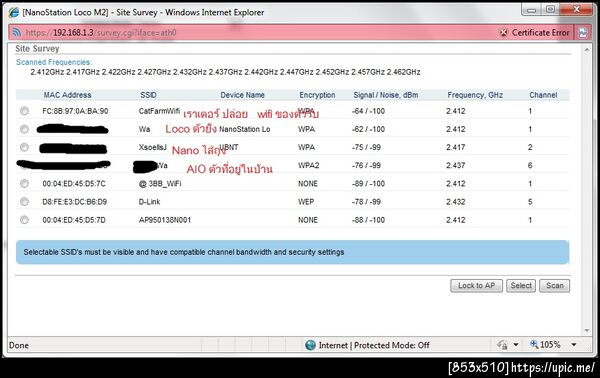The image size is (600, 378).
Task: Click scrollbar down arrow on the page
Action: [x=587, y=331]
